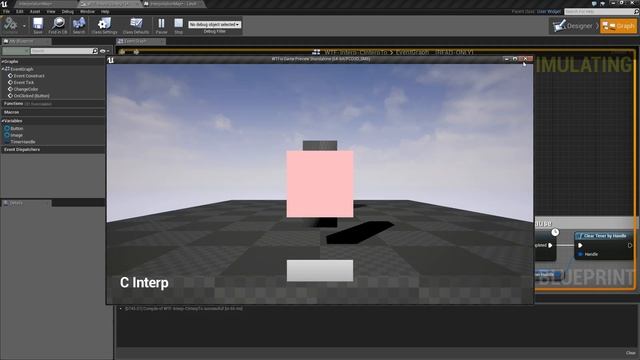The image size is (640, 360).
Task: Click graph navigate back arrow
Action: (122, 52)
